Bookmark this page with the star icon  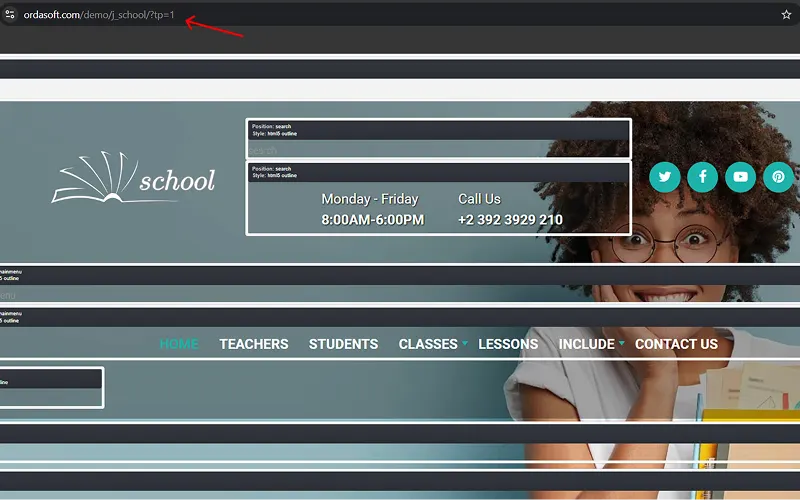pos(786,15)
